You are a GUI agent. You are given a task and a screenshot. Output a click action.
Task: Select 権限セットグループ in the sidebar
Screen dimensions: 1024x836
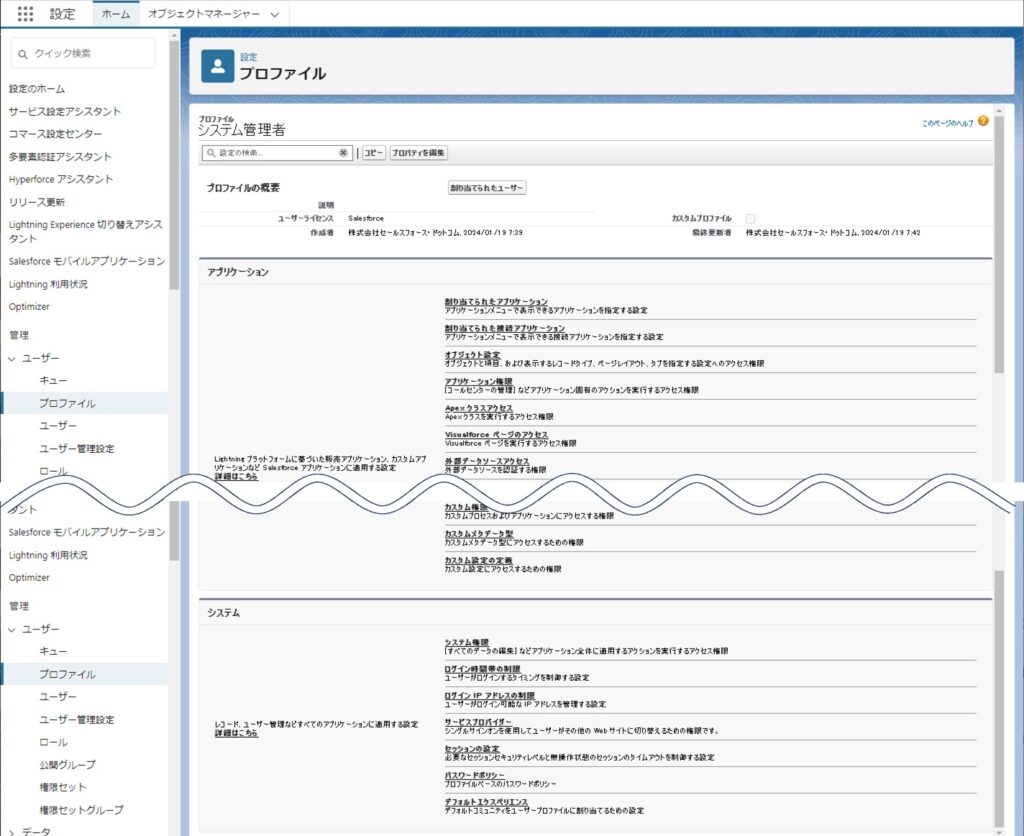[81, 809]
